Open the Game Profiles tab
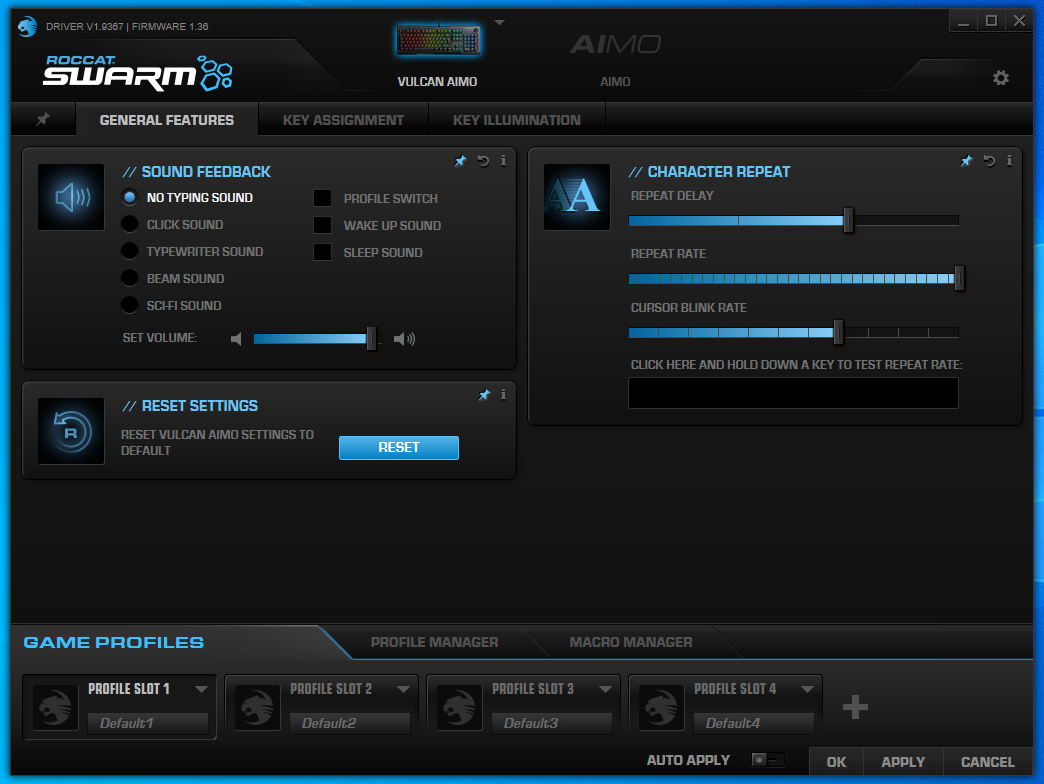 114,642
